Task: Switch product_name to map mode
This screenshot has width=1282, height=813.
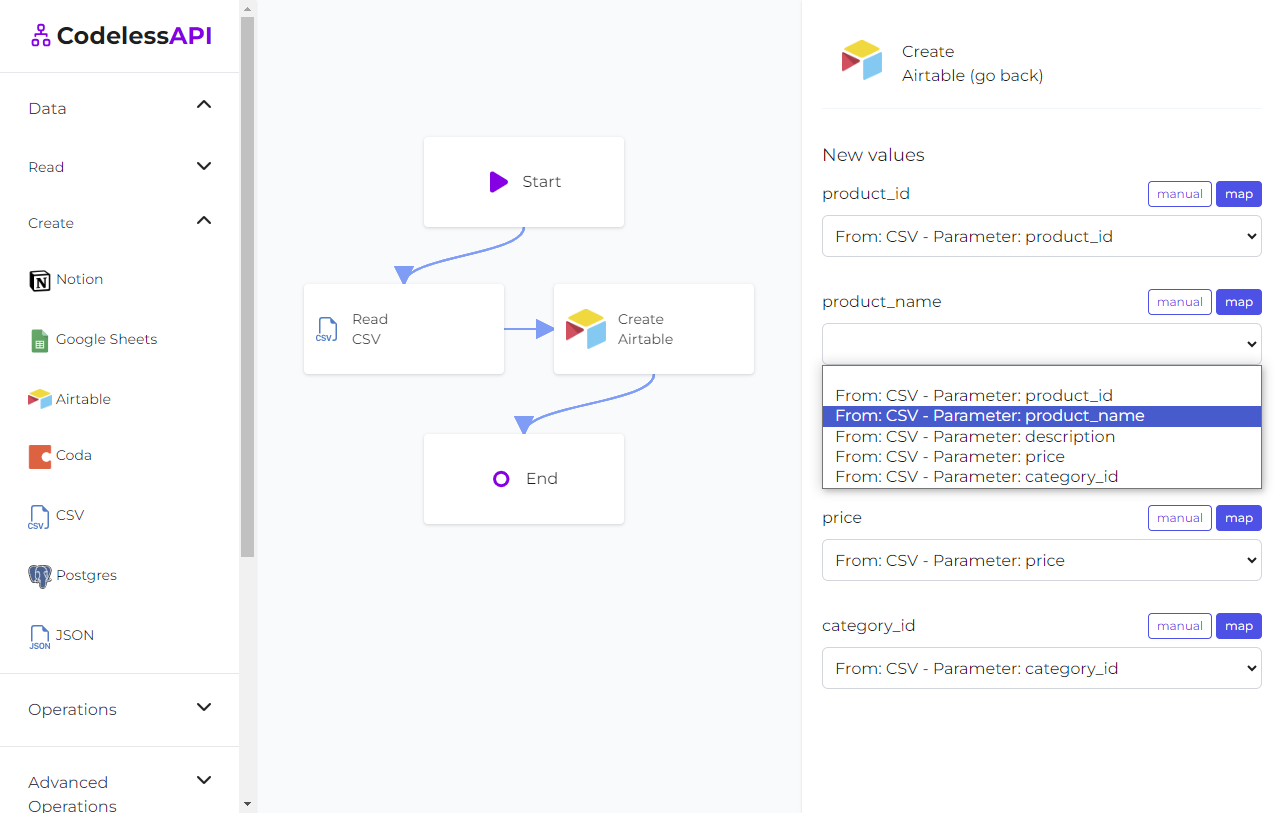Action: point(1239,302)
